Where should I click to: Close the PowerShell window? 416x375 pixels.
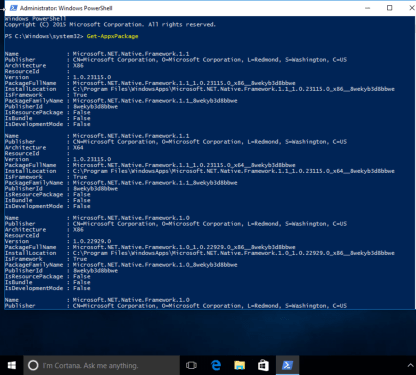412,8
